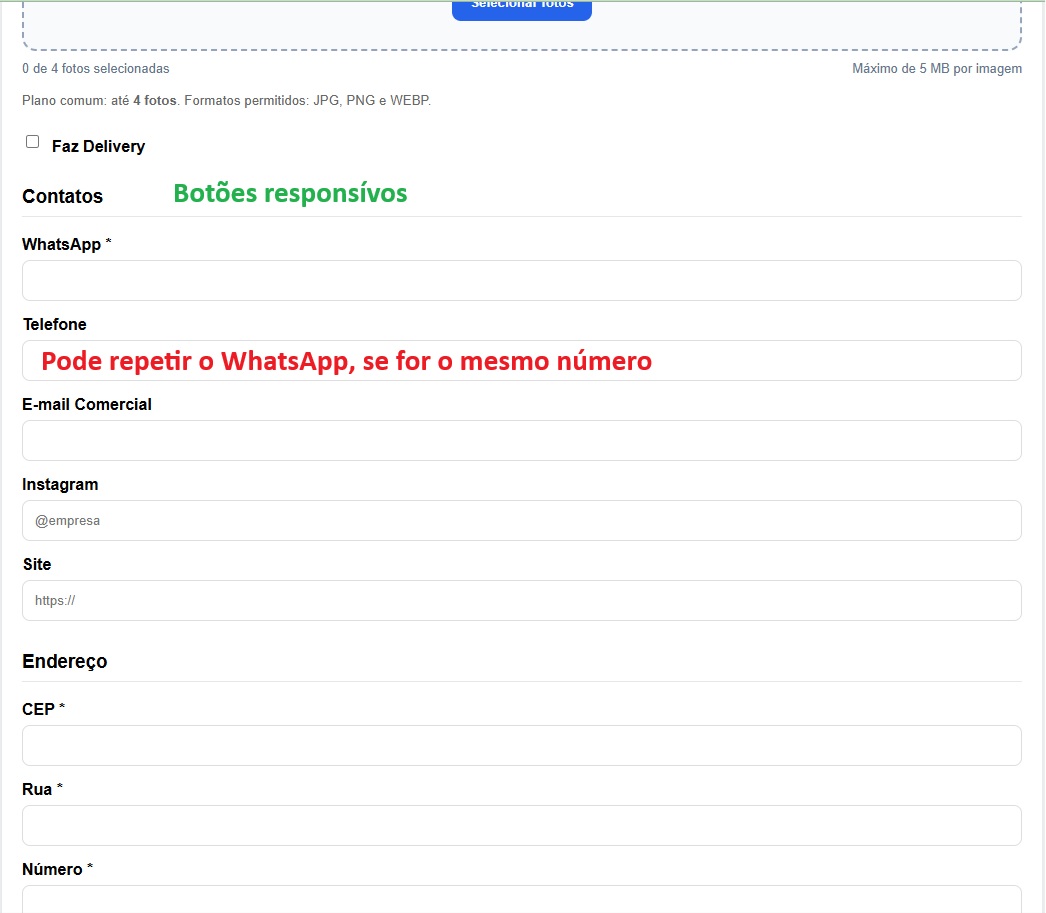1046x913 pixels.
Task: Click "Máximo de 5 MB por imagem" text
Action: [x=937, y=69]
